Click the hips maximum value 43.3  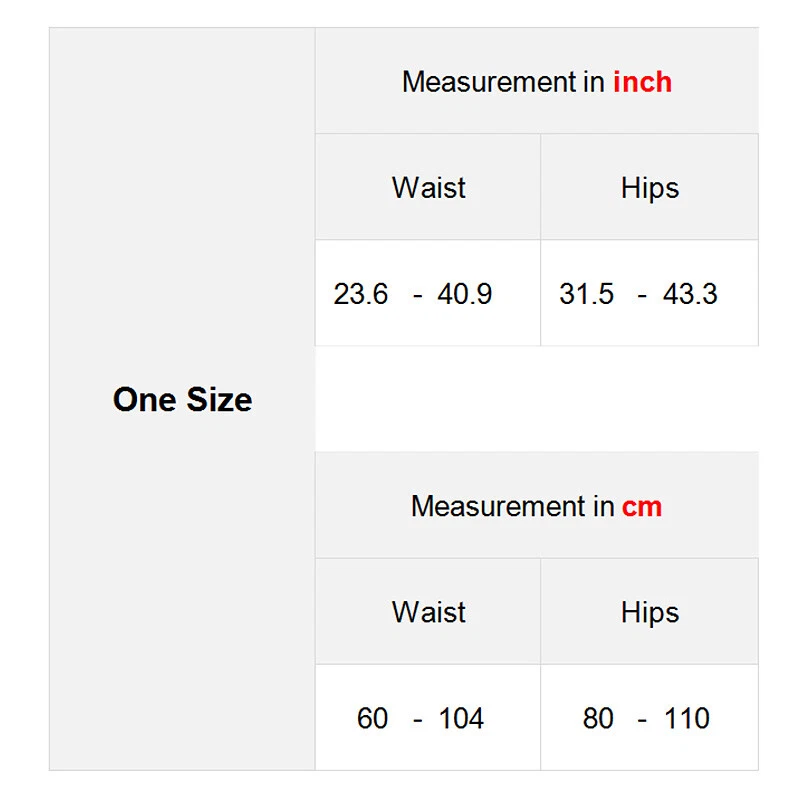[x=690, y=294]
